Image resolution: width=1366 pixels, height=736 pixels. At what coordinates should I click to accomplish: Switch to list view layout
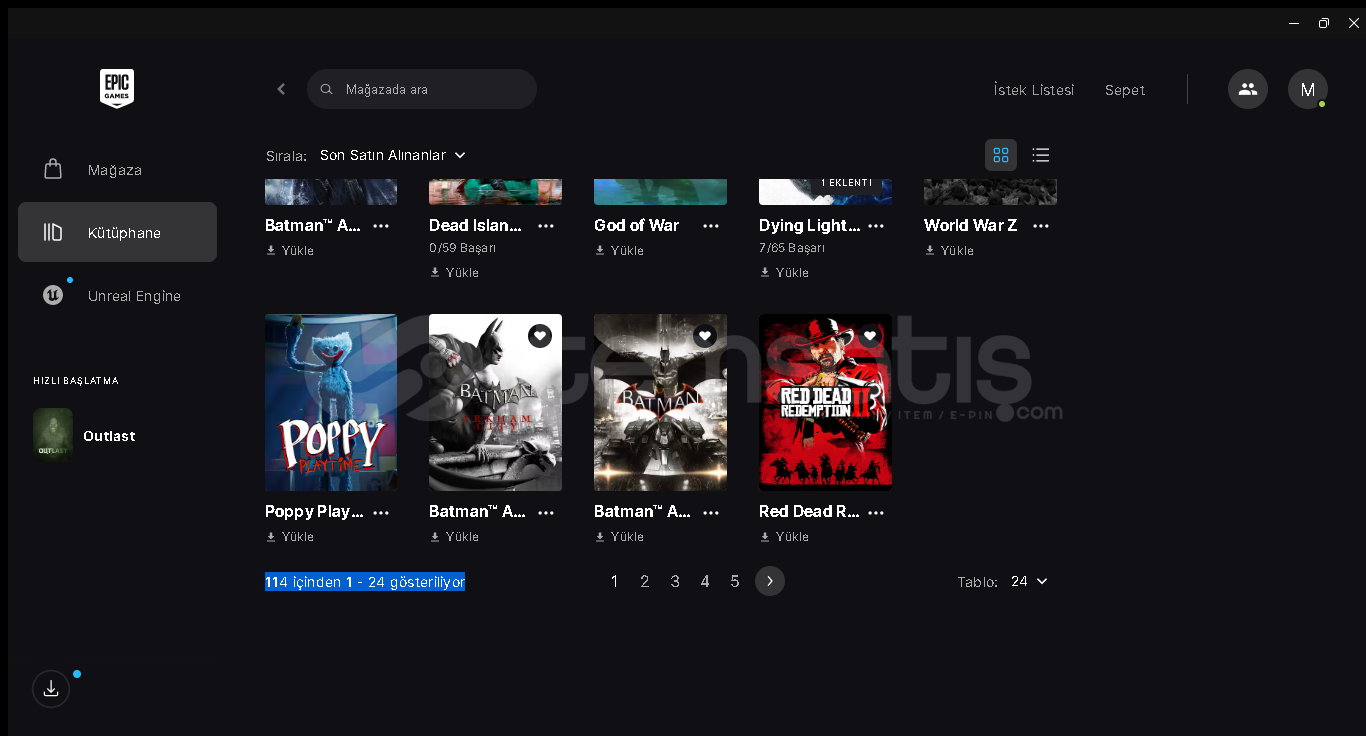(1041, 155)
